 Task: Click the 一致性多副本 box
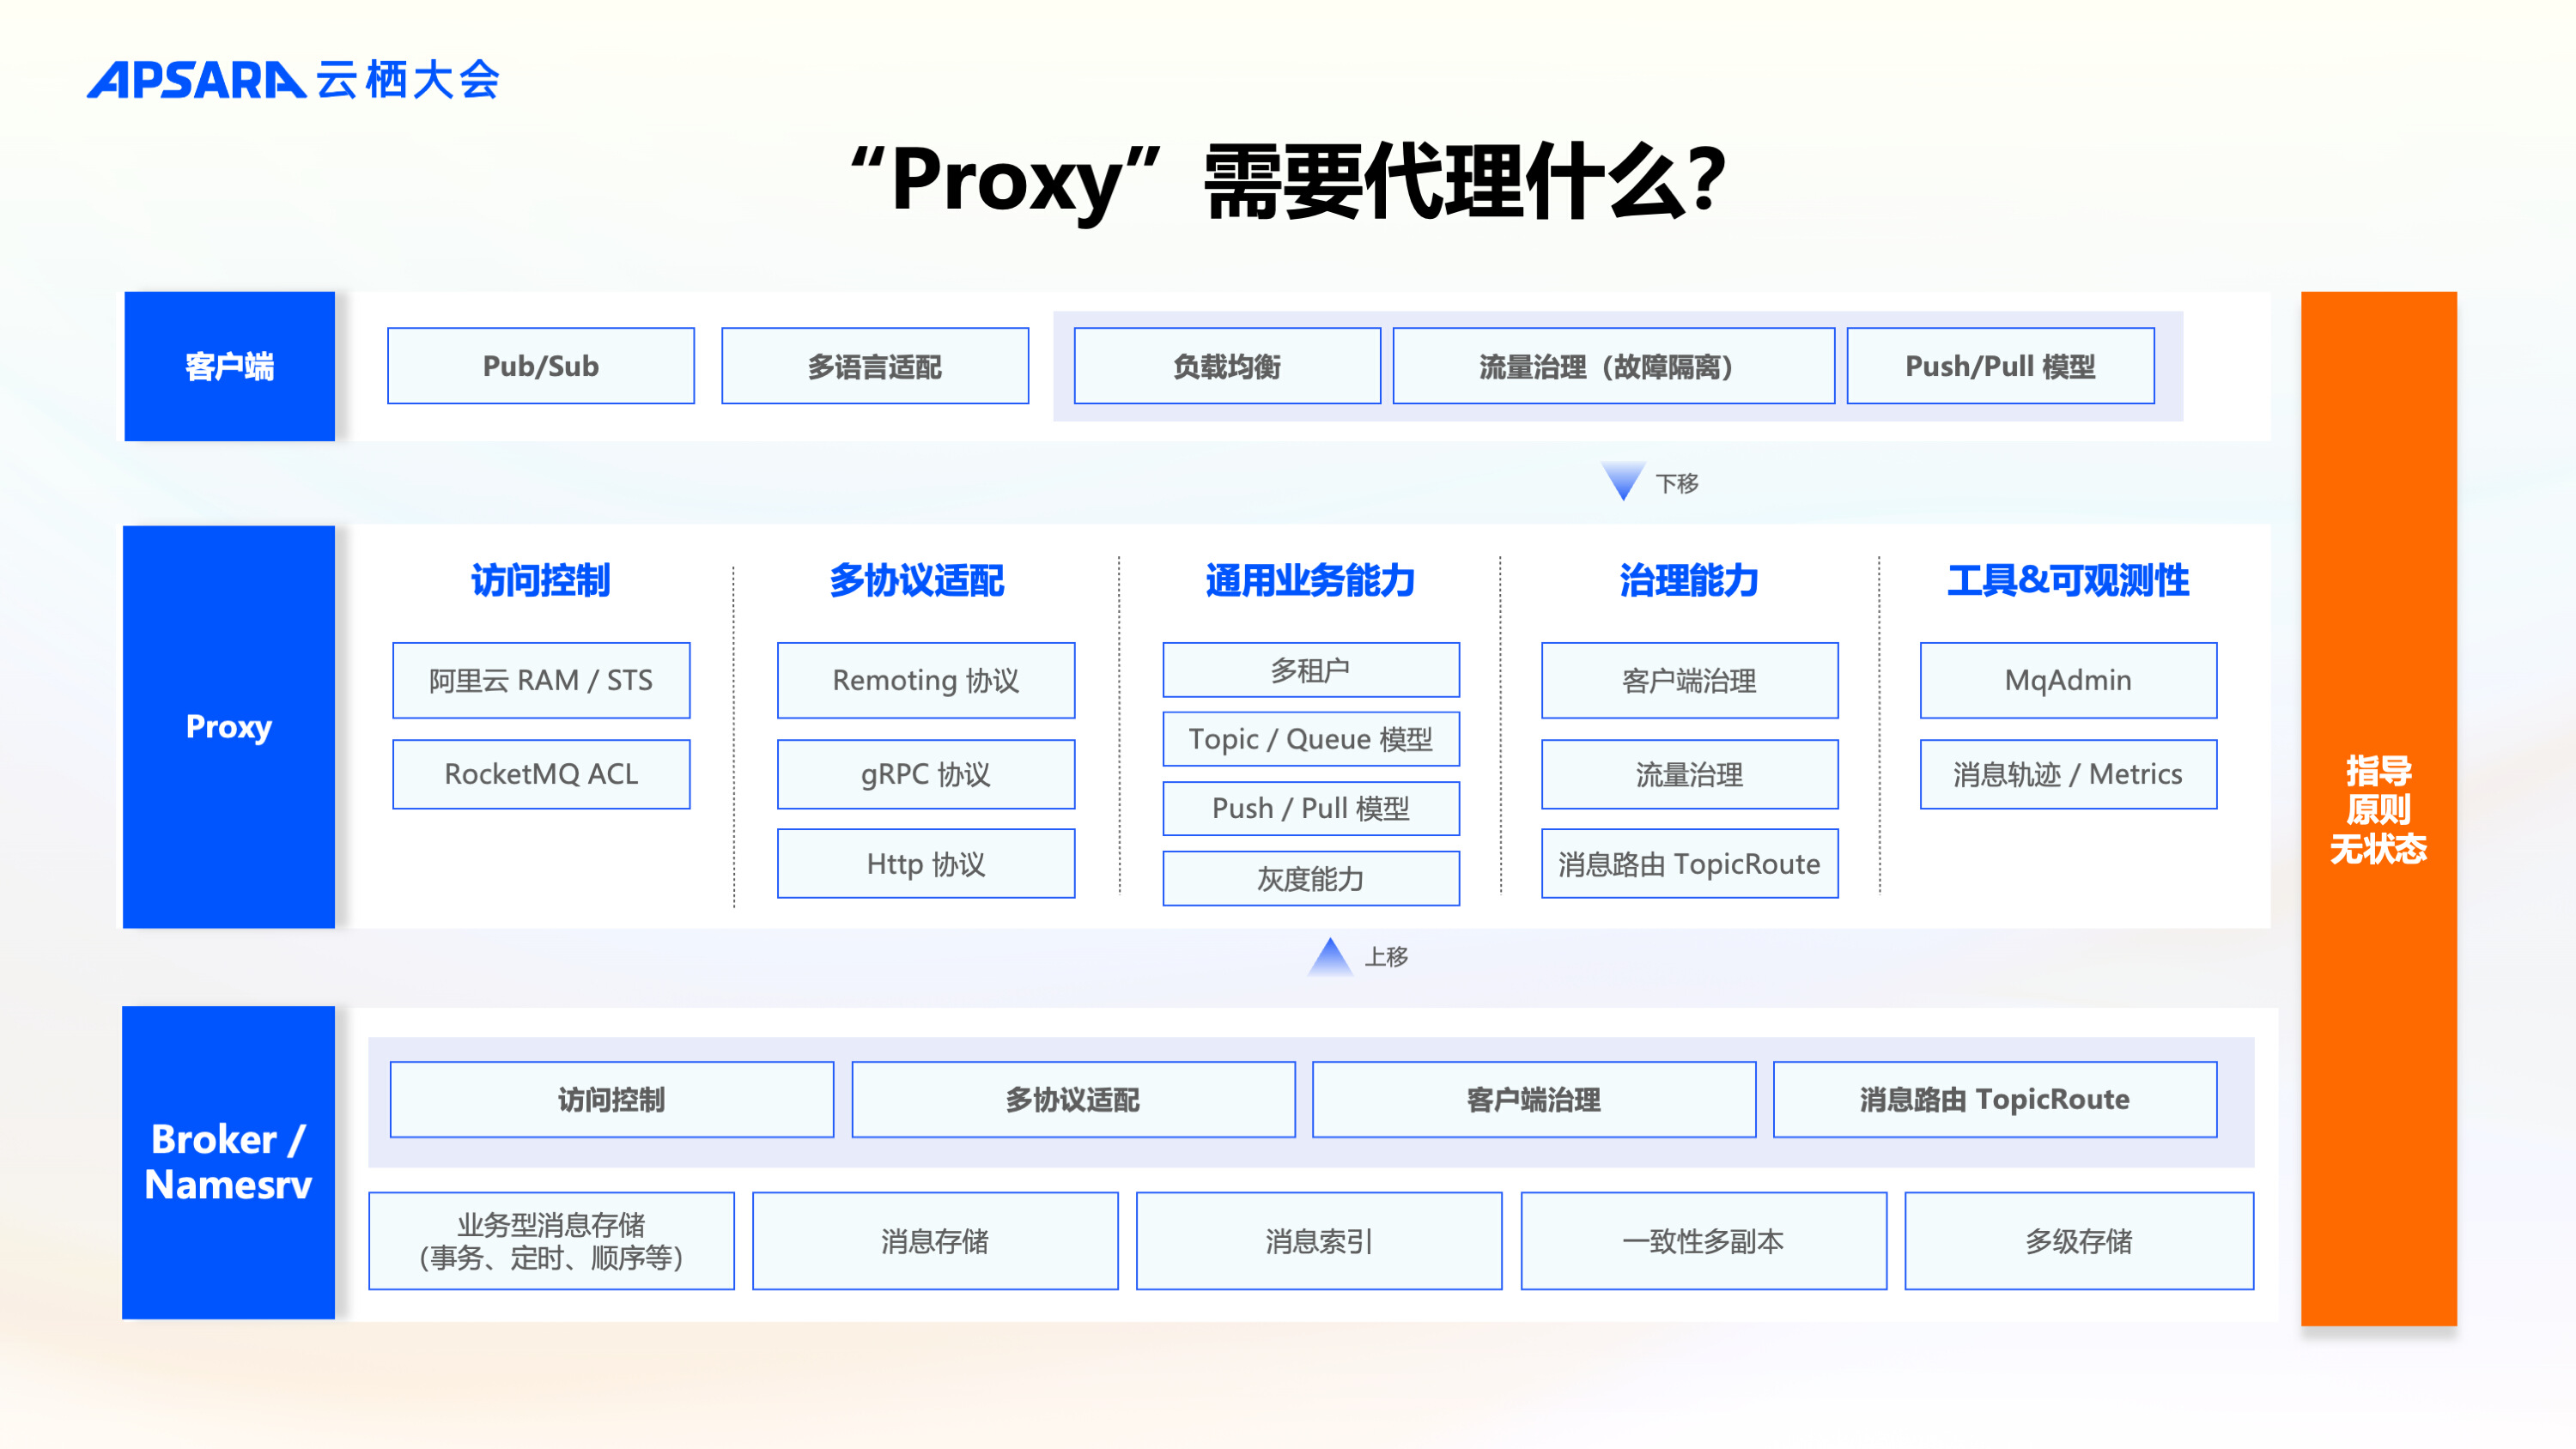point(1703,1240)
